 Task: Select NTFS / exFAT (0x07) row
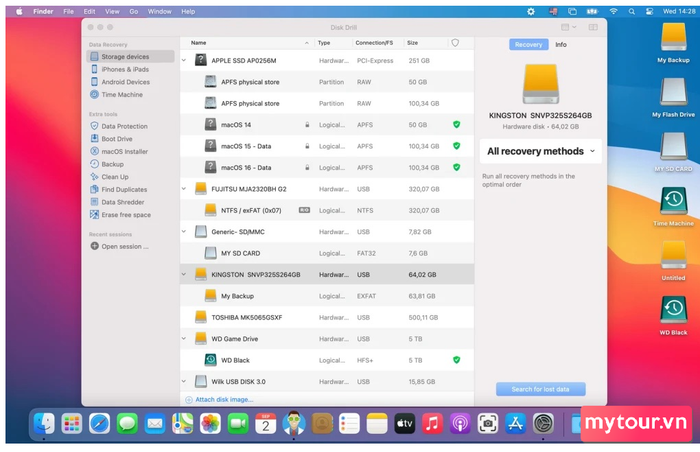point(327,210)
